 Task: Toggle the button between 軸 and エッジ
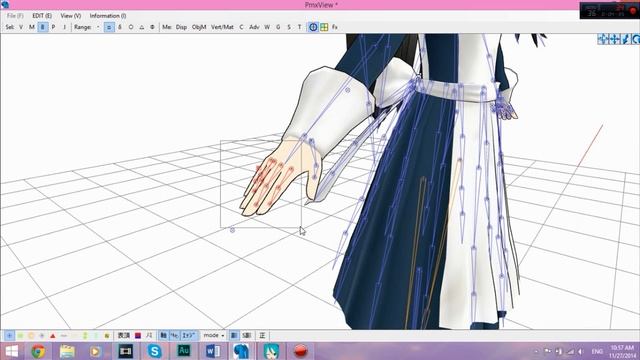tap(174, 336)
